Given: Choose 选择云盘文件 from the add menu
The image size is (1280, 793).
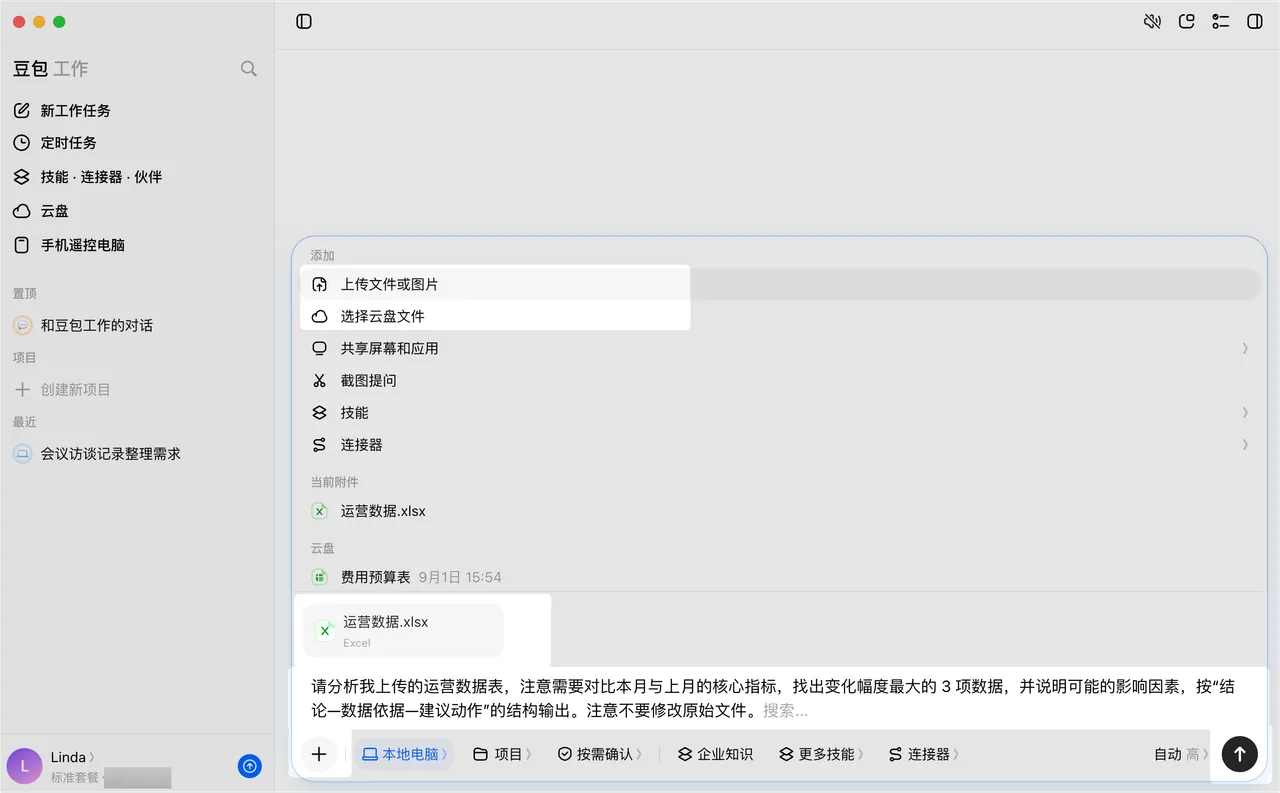Looking at the screenshot, I should pos(780,316).
